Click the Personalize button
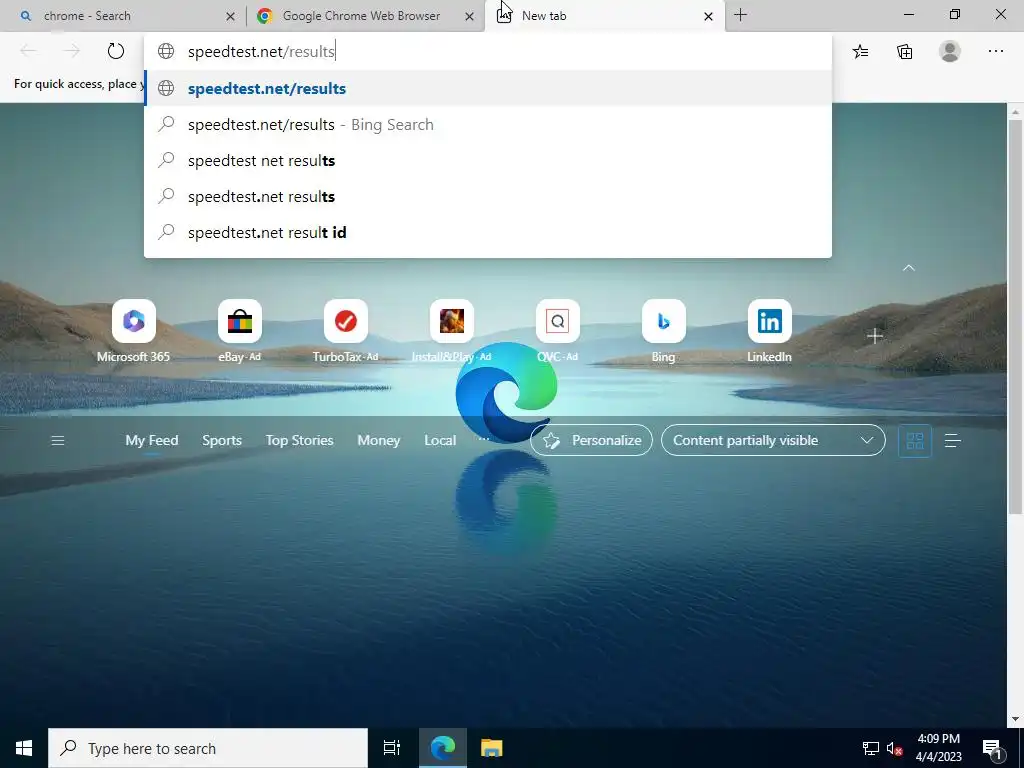This screenshot has width=1024, height=768. [x=591, y=440]
